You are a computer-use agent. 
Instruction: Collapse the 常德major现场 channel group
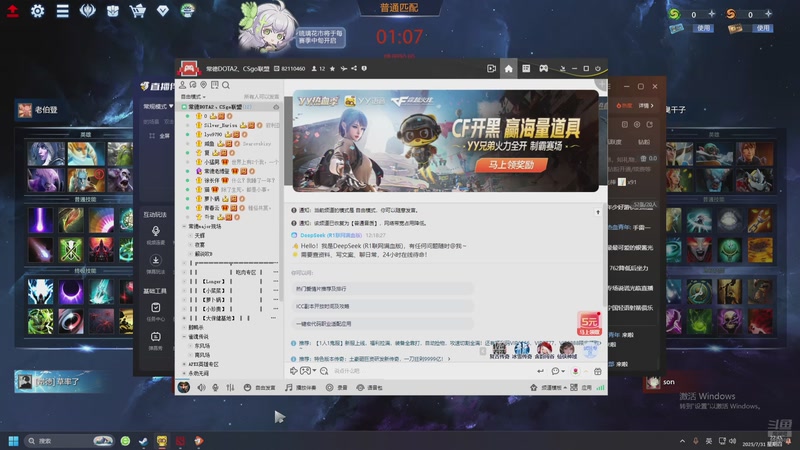184,226
